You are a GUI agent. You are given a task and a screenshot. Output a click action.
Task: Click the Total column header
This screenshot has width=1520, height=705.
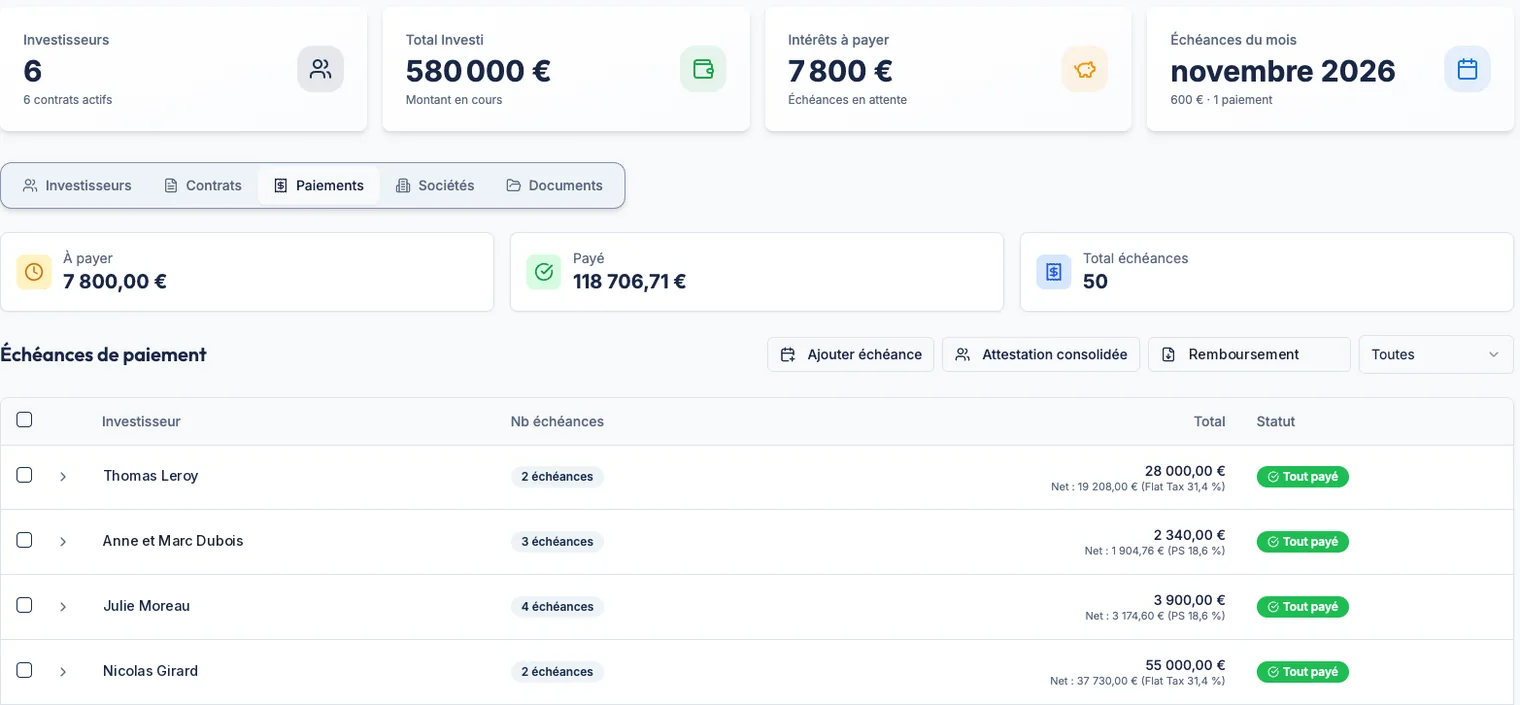1209,421
